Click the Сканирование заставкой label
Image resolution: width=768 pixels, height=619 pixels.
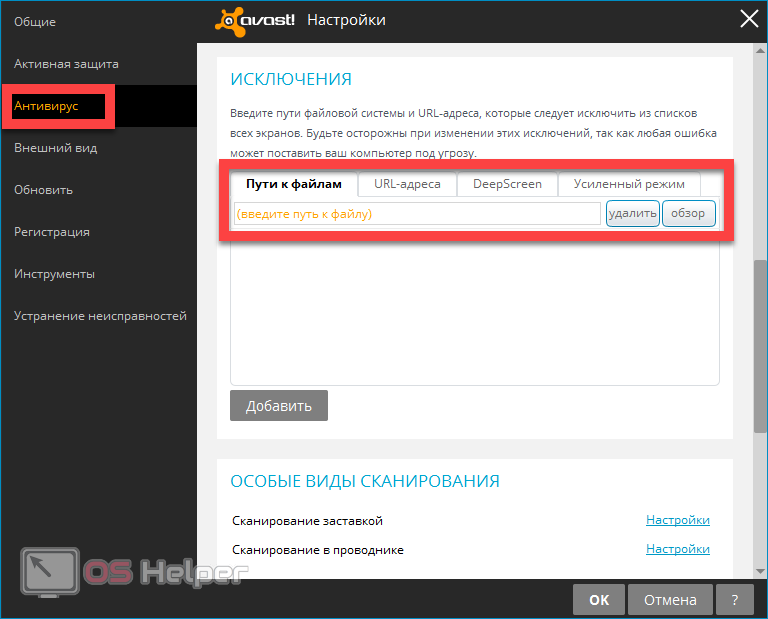coord(308,521)
